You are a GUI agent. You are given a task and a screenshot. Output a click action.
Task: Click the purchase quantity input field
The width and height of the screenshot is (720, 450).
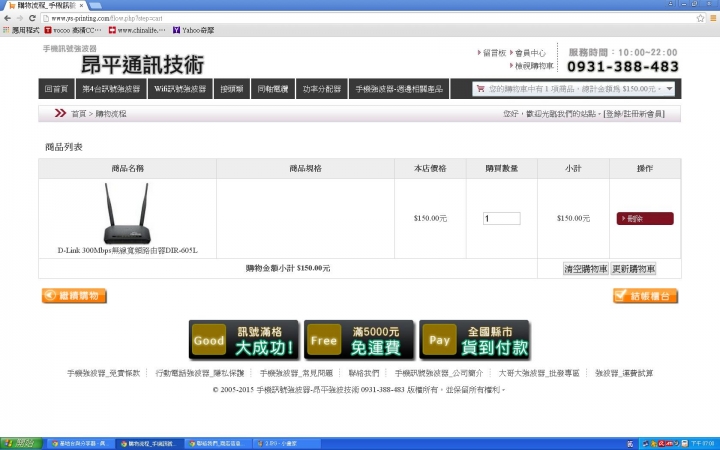(501, 219)
